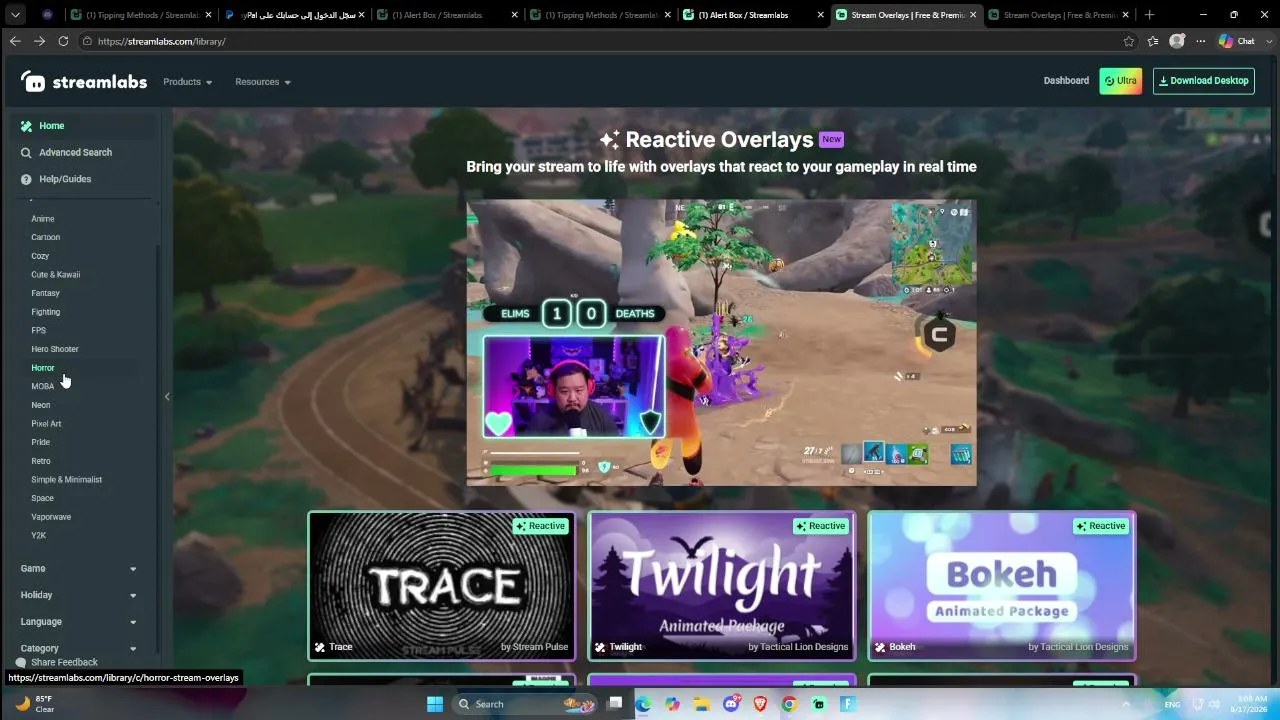Select the FPS theme filter
Image resolution: width=1280 pixels, height=720 pixels.
pos(38,331)
